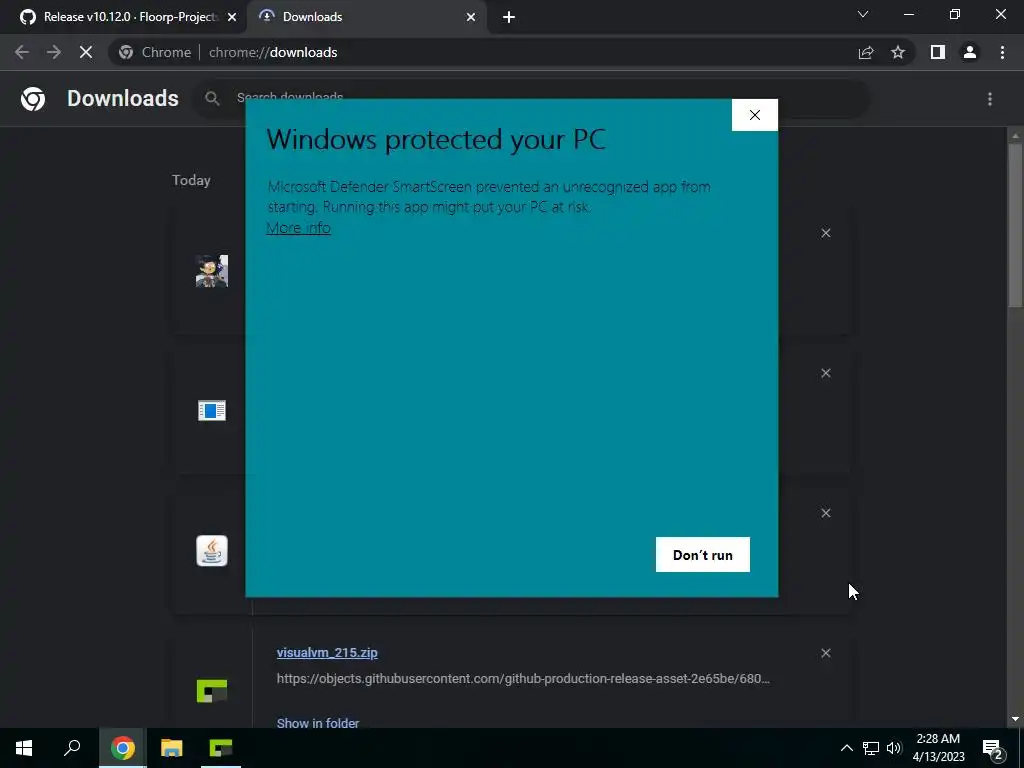Open the Chrome profile menu
Image resolution: width=1024 pixels, height=768 pixels.
970,52
